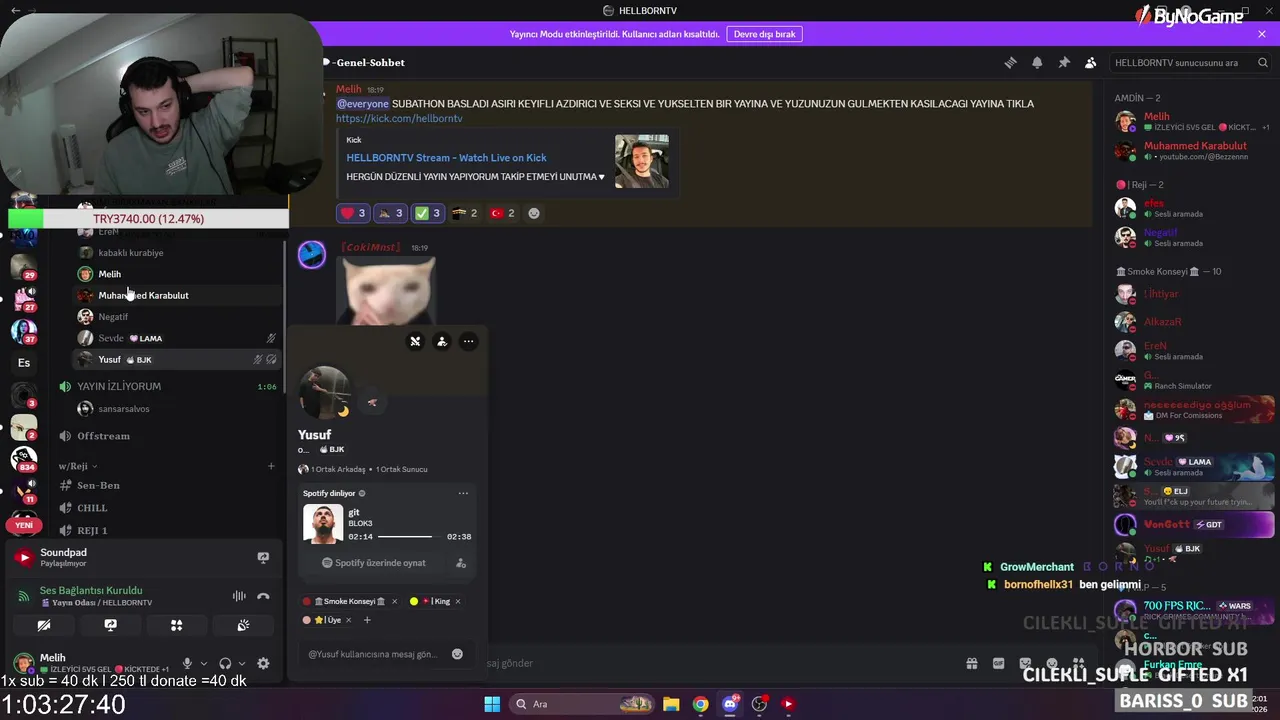Image resolution: width=1280 pixels, height=720 pixels.
Task: Click the Soundpad share screen icon
Action: pyautogui.click(x=263, y=557)
